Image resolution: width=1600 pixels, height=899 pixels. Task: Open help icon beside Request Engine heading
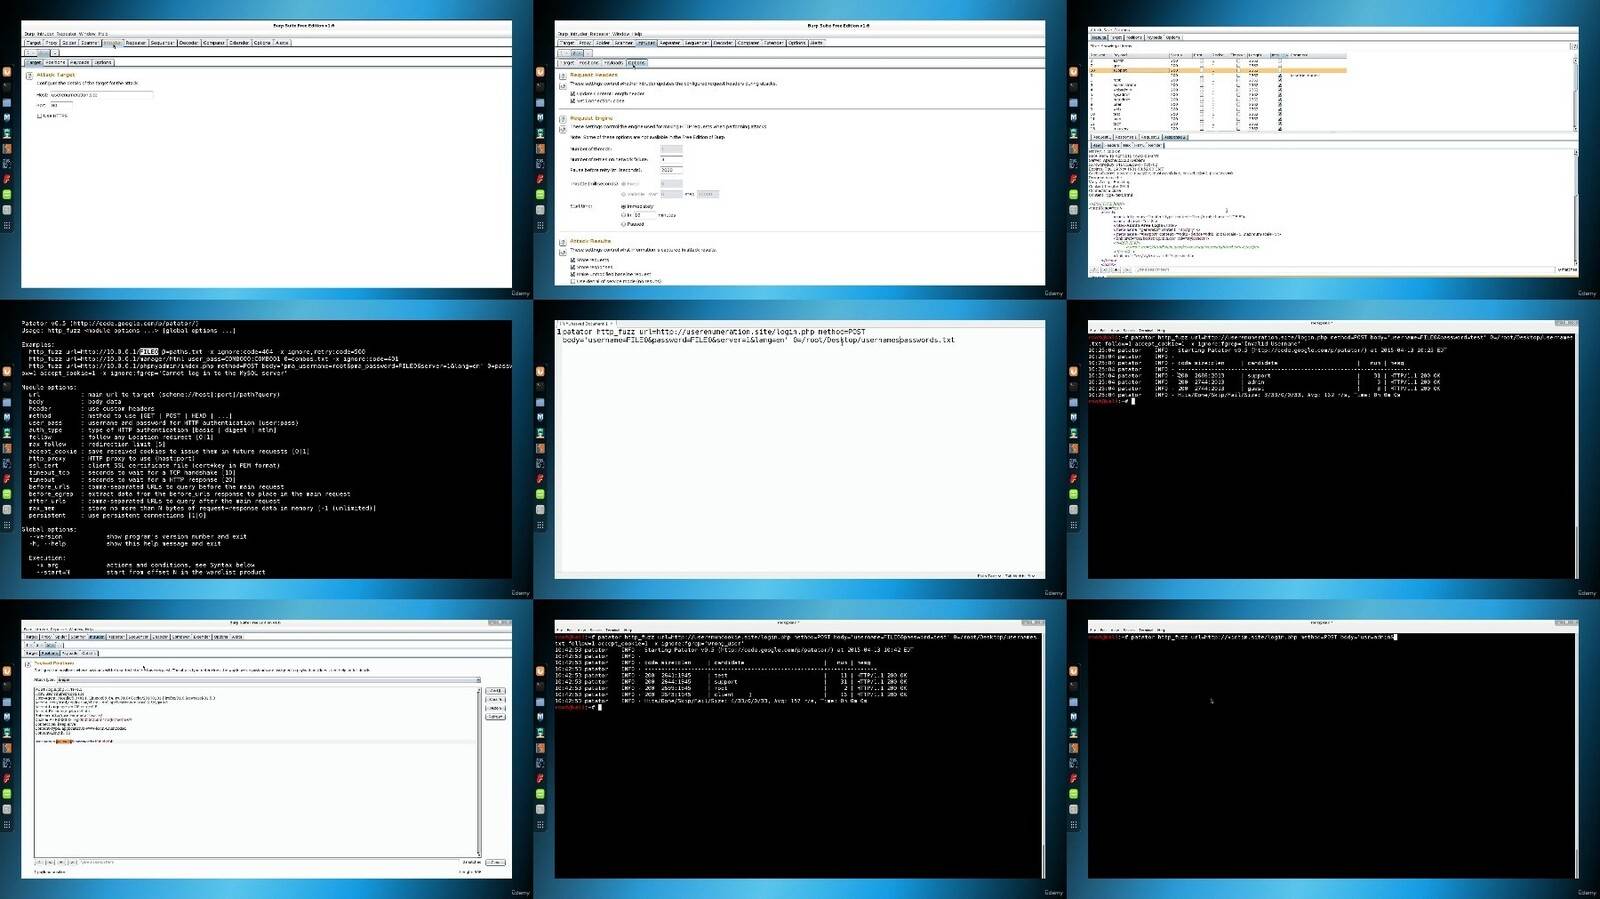pyautogui.click(x=563, y=119)
